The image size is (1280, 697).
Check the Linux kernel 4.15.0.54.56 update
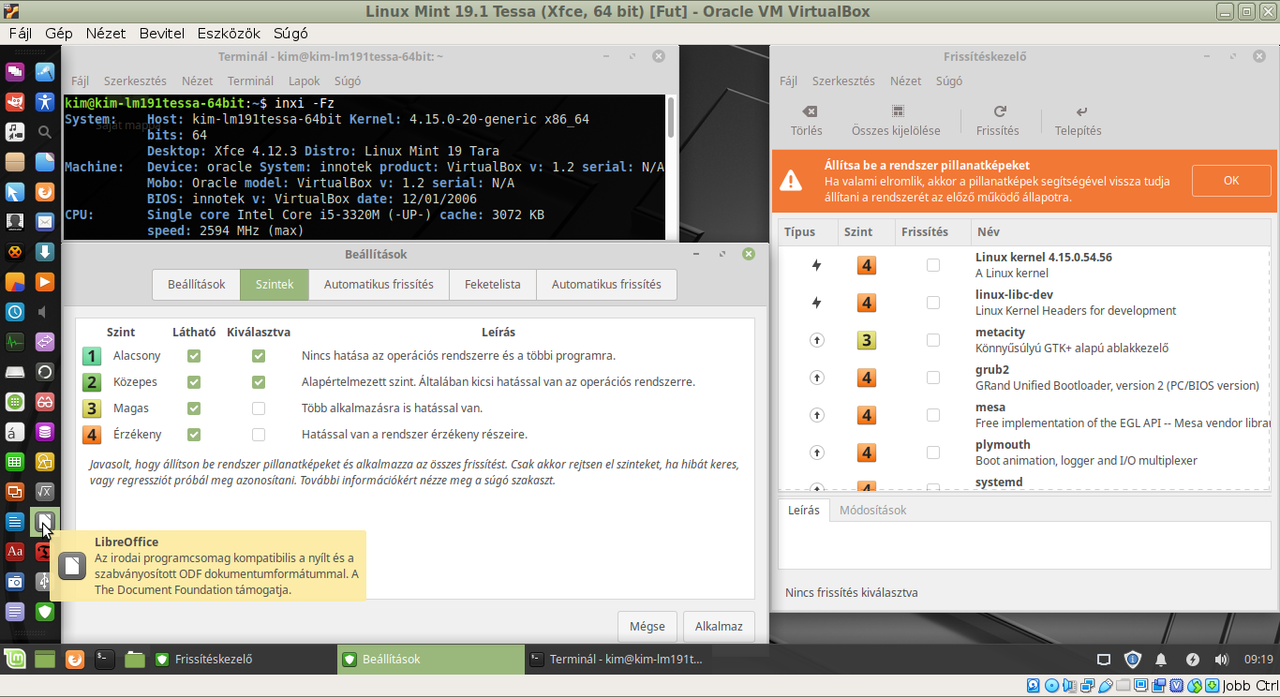933,265
